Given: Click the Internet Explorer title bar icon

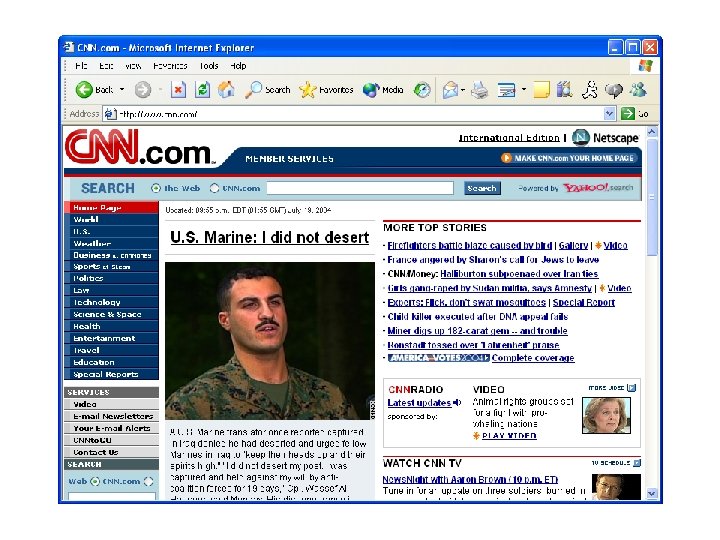Looking at the screenshot, I should pos(69,47).
